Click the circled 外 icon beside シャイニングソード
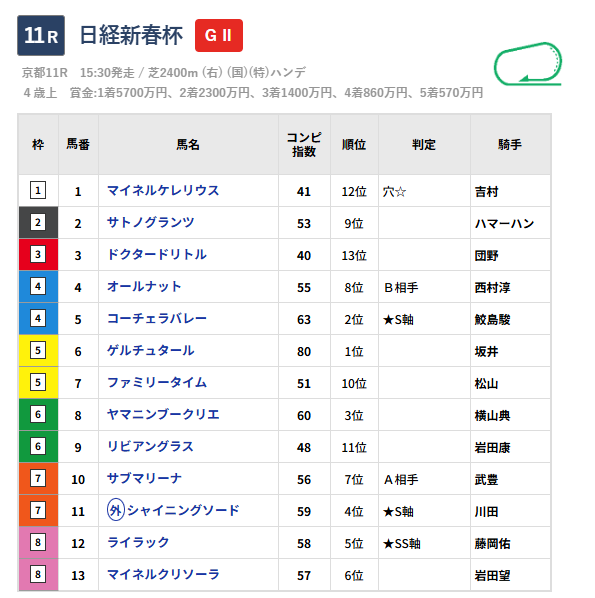This screenshot has height=598, width=595. pyautogui.click(x=116, y=510)
